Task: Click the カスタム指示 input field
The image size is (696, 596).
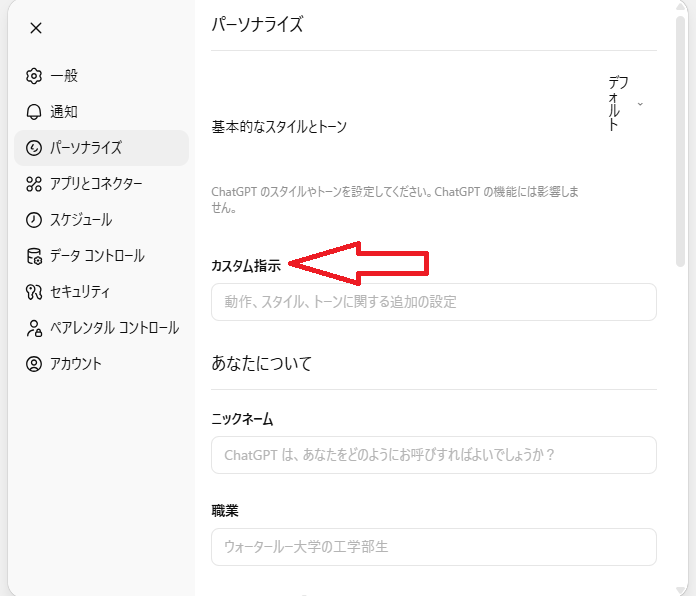Action: pyautogui.click(x=434, y=302)
